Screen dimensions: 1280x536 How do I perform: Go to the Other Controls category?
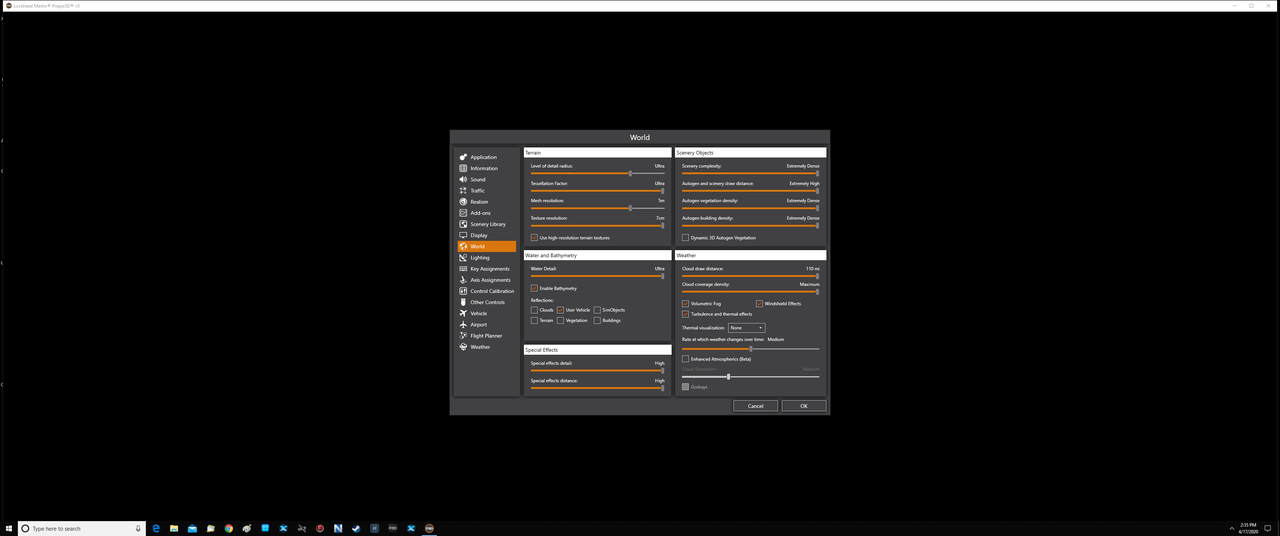tap(487, 302)
